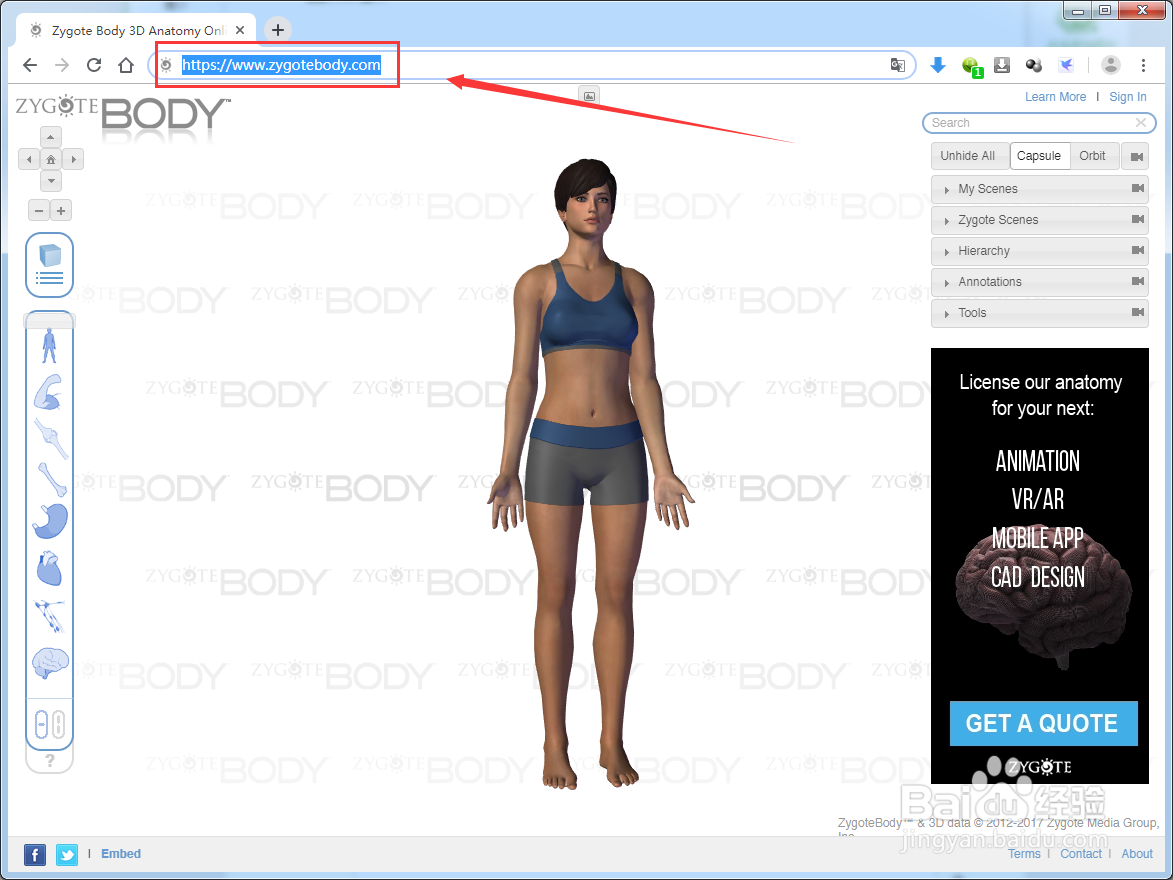Toggle the 3D cube and list view button
This screenshot has width=1173, height=880.
coord(49,265)
